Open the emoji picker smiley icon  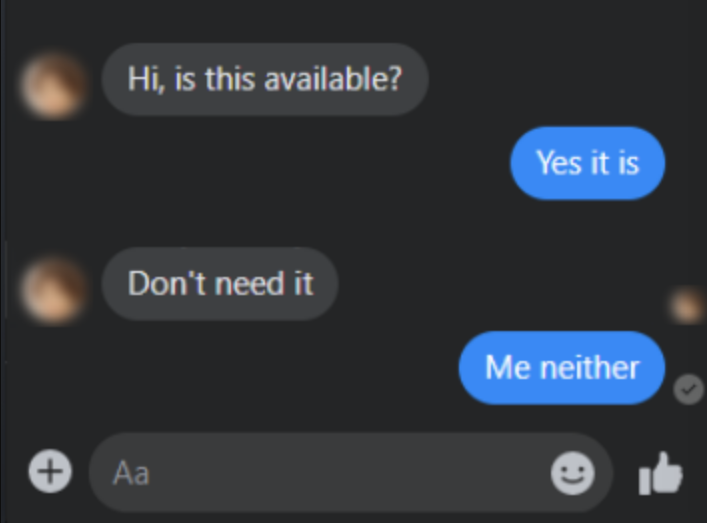(573, 473)
